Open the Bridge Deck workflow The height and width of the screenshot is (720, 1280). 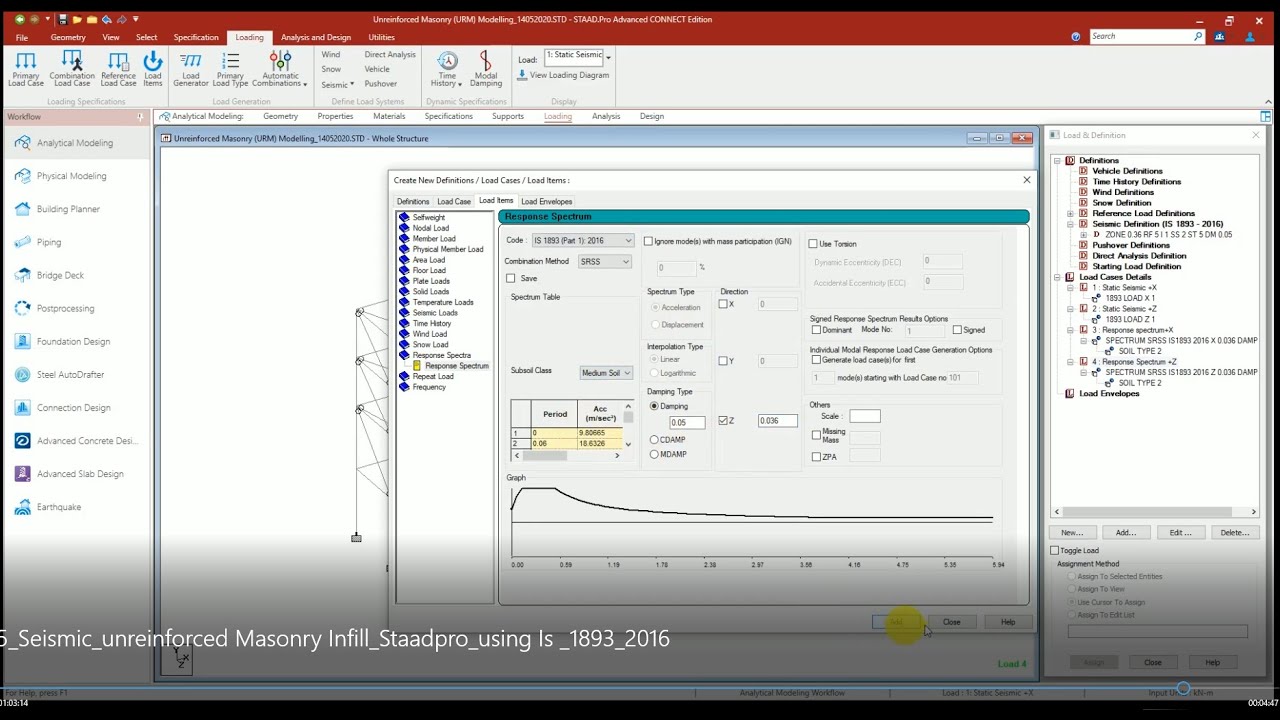(x=60, y=275)
